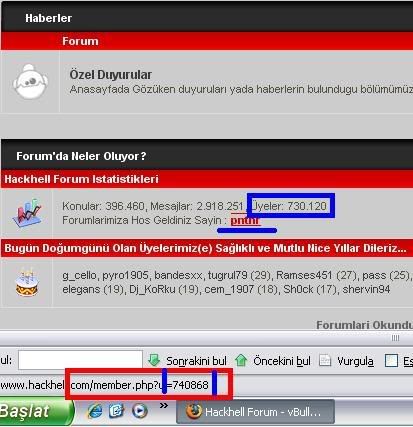Click the Üyeler: 730.120 statistic text
Screen dimensions: 413x427
[289, 206]
